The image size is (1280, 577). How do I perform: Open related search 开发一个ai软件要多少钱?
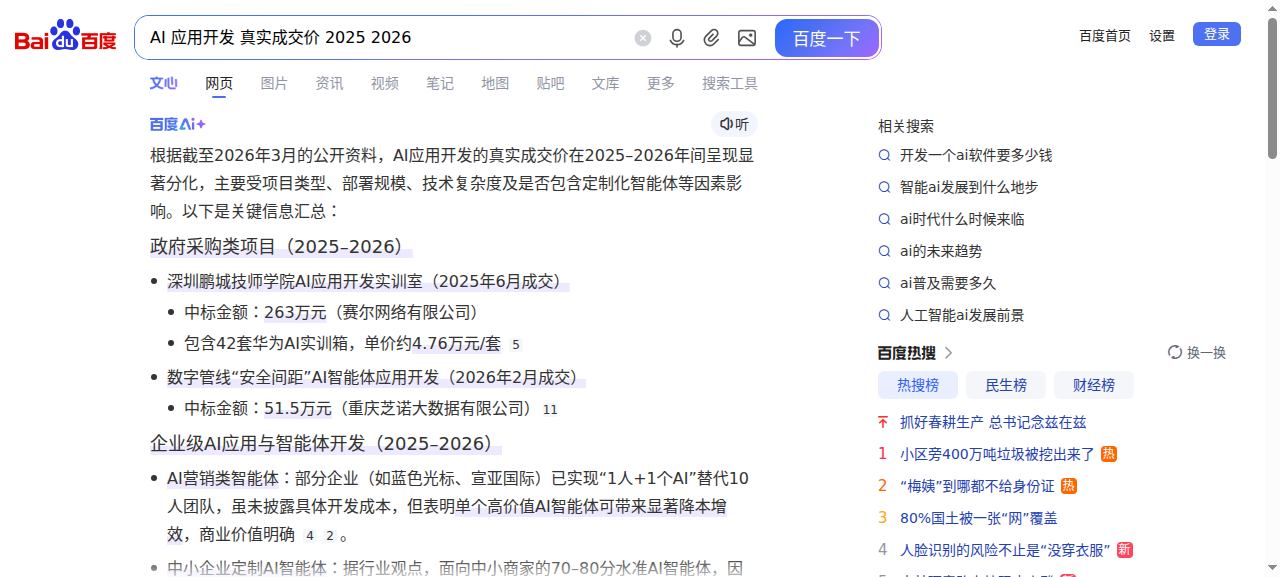(975, 155)
